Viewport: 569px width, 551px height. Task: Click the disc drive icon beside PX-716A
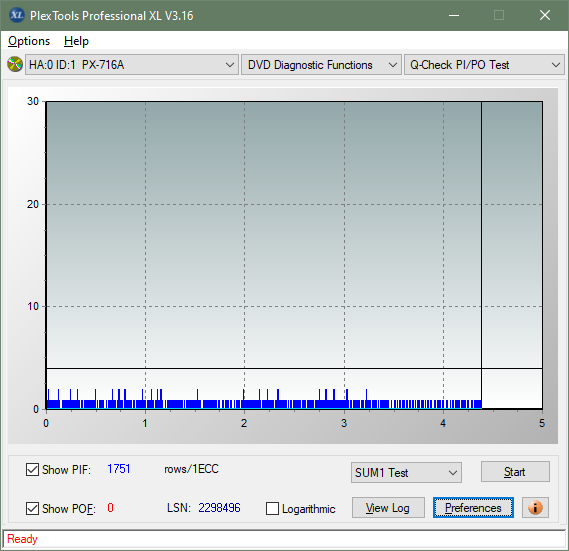point(15,65)
